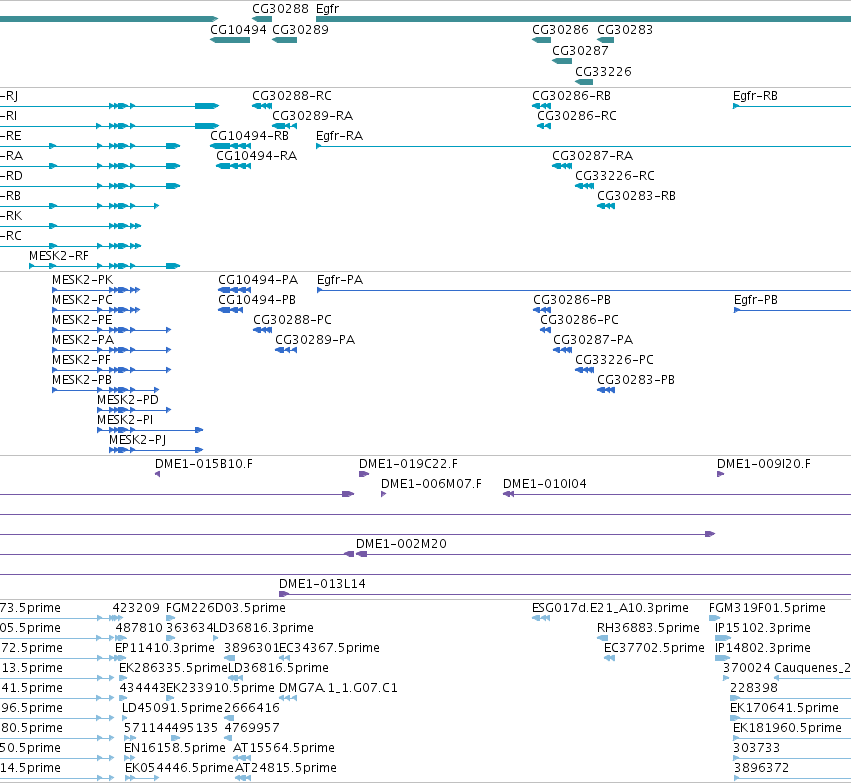Select protein CG30286-PB
This screenshot has height=783, width=851.
[571, 300]
